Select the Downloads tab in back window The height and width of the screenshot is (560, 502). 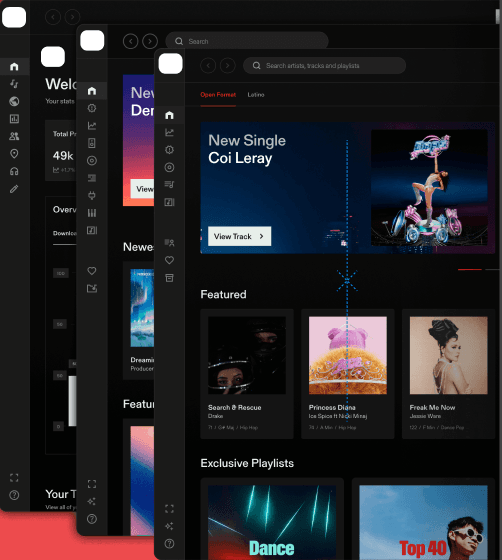(64, 234)
